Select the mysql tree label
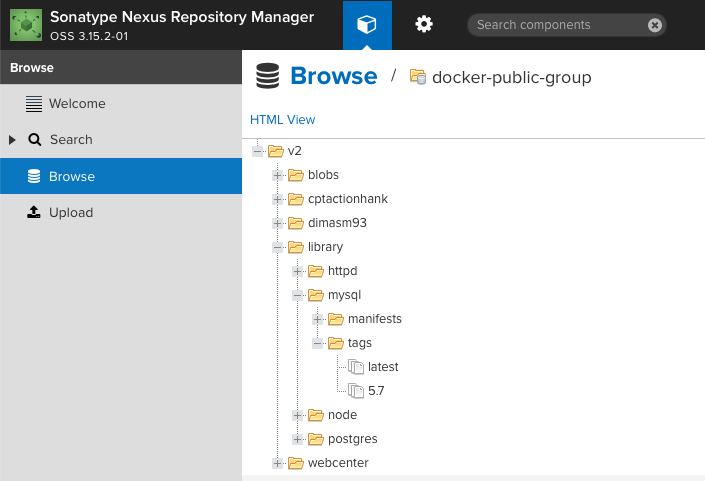Screen dimensions: 705x481 coord(344,295)
